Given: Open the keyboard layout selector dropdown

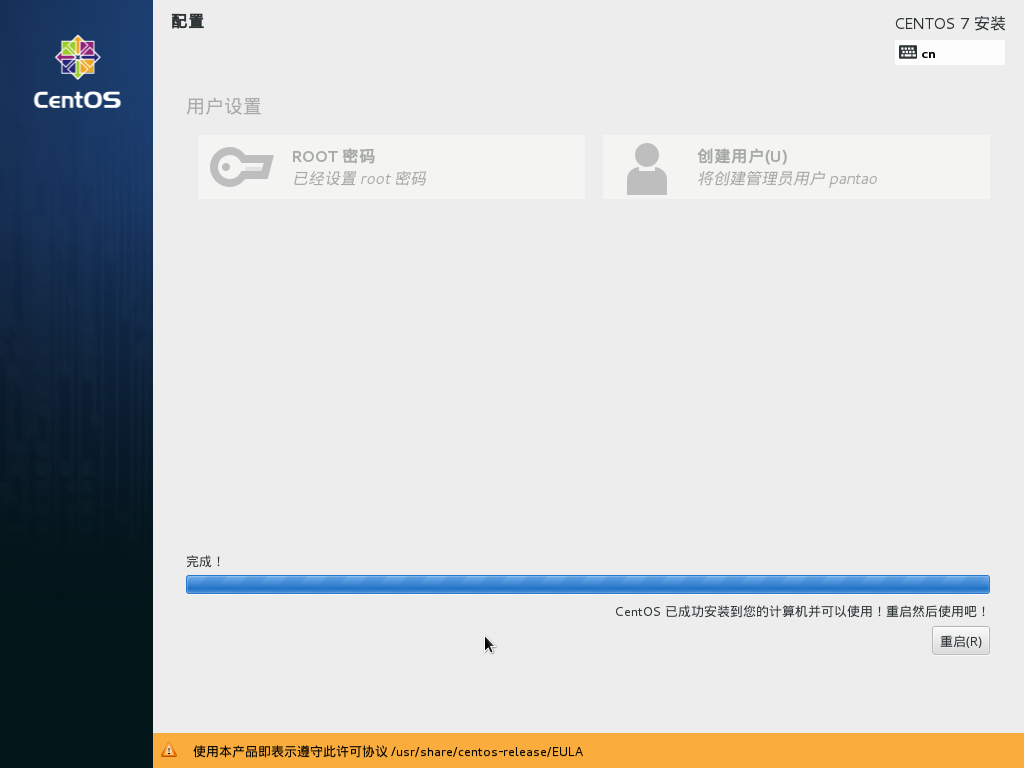Looking at the screenshot, I should pos(949,52).
